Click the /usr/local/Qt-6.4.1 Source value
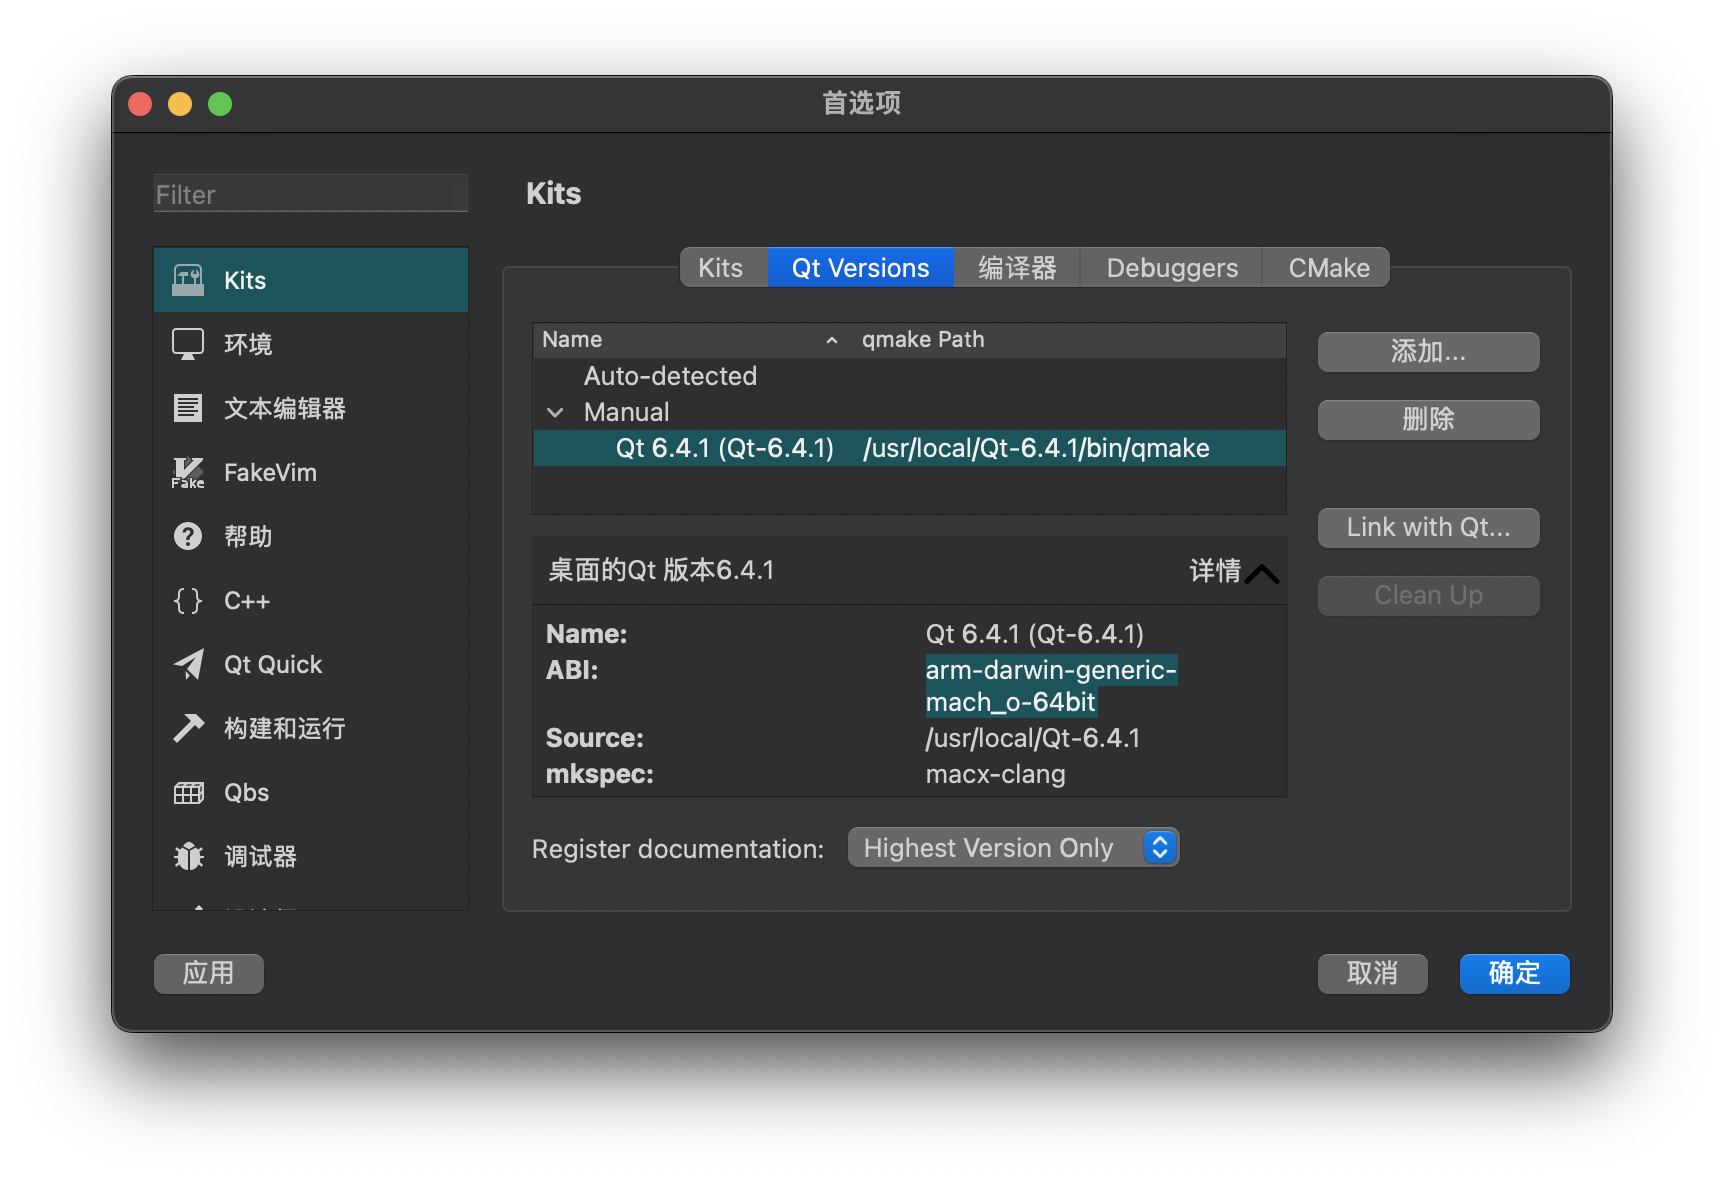The image size is (1724, 1180). point(1032,738)
